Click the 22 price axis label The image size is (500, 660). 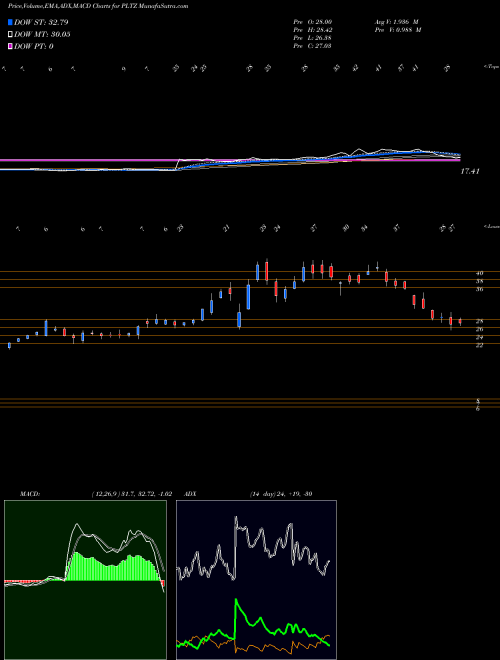pyautogui.click(x=479, y=345)
